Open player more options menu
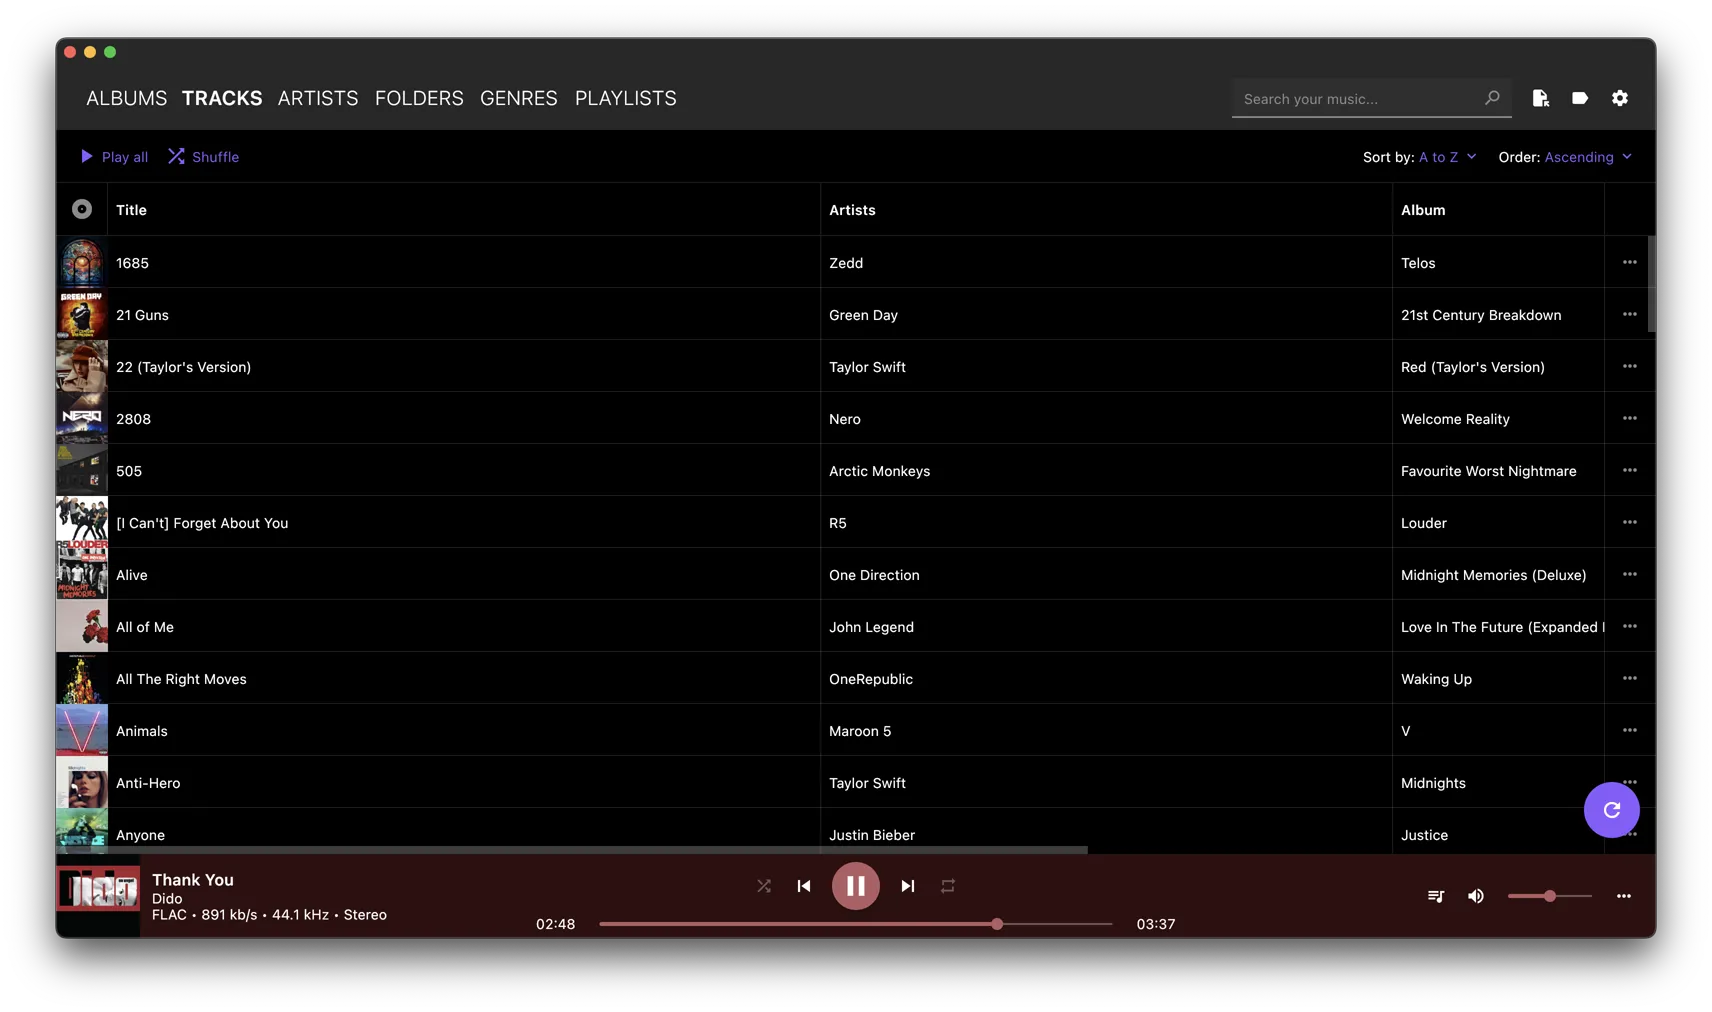1712x1012 pixels. pyautogui.click(x=1624, y=896)
